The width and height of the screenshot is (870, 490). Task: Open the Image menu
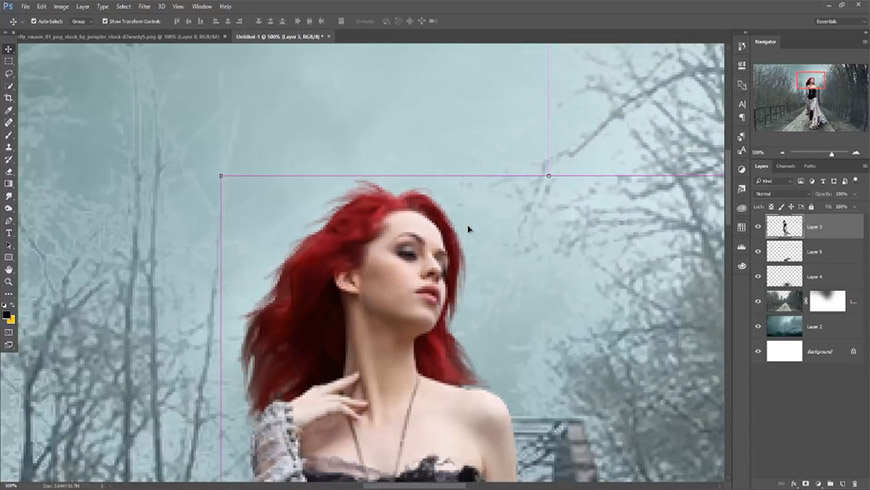click(x=61, y=7)
